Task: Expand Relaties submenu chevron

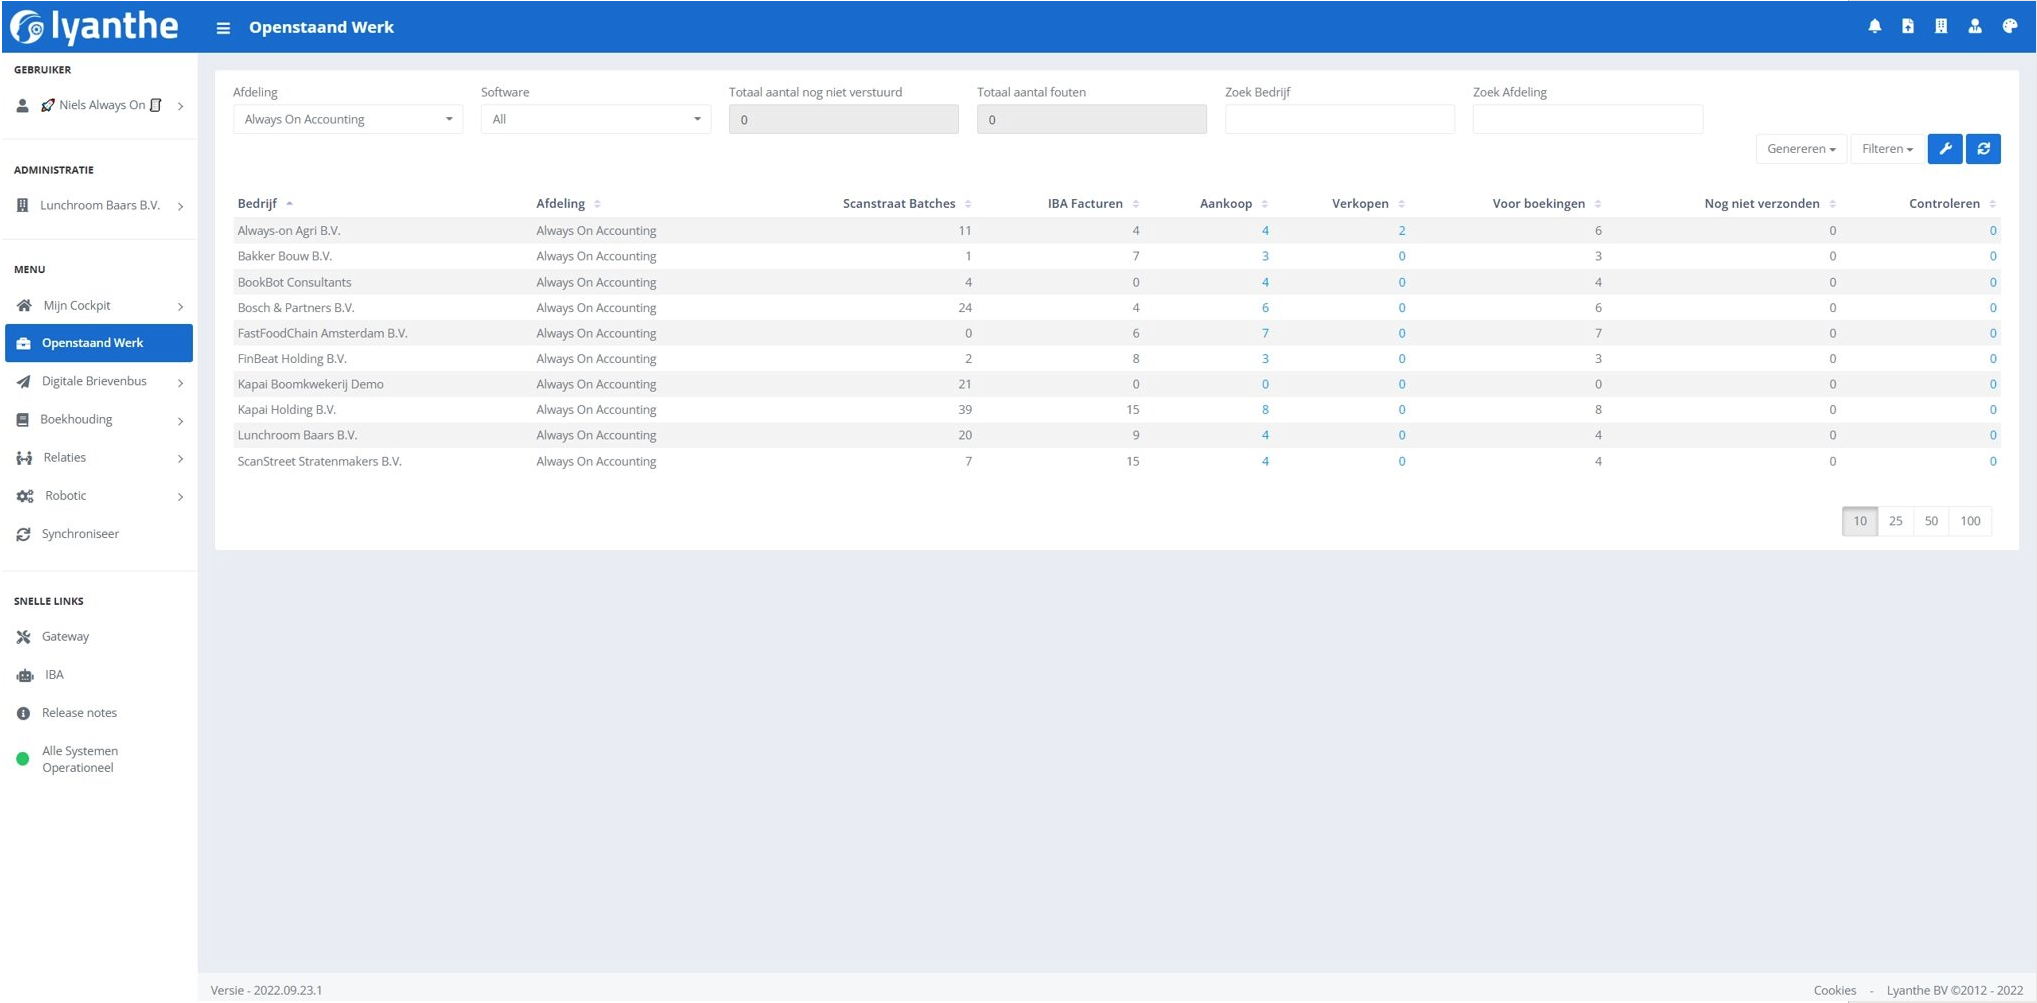Action: tap(181, 459)
